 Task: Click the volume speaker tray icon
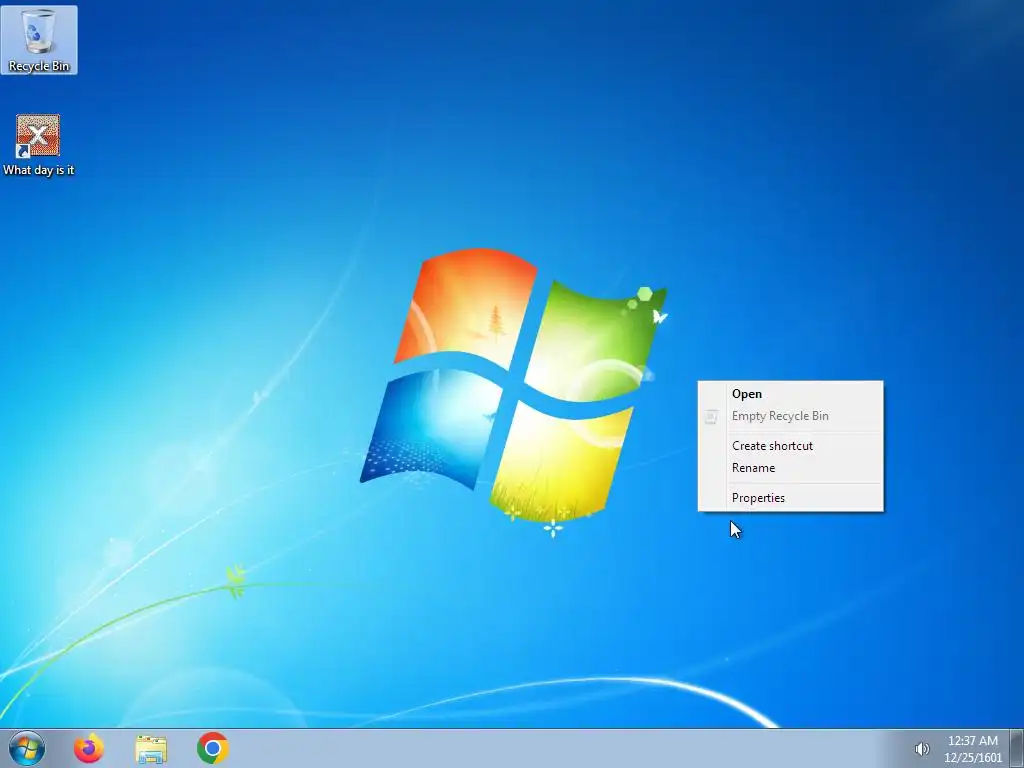point(921,749)
